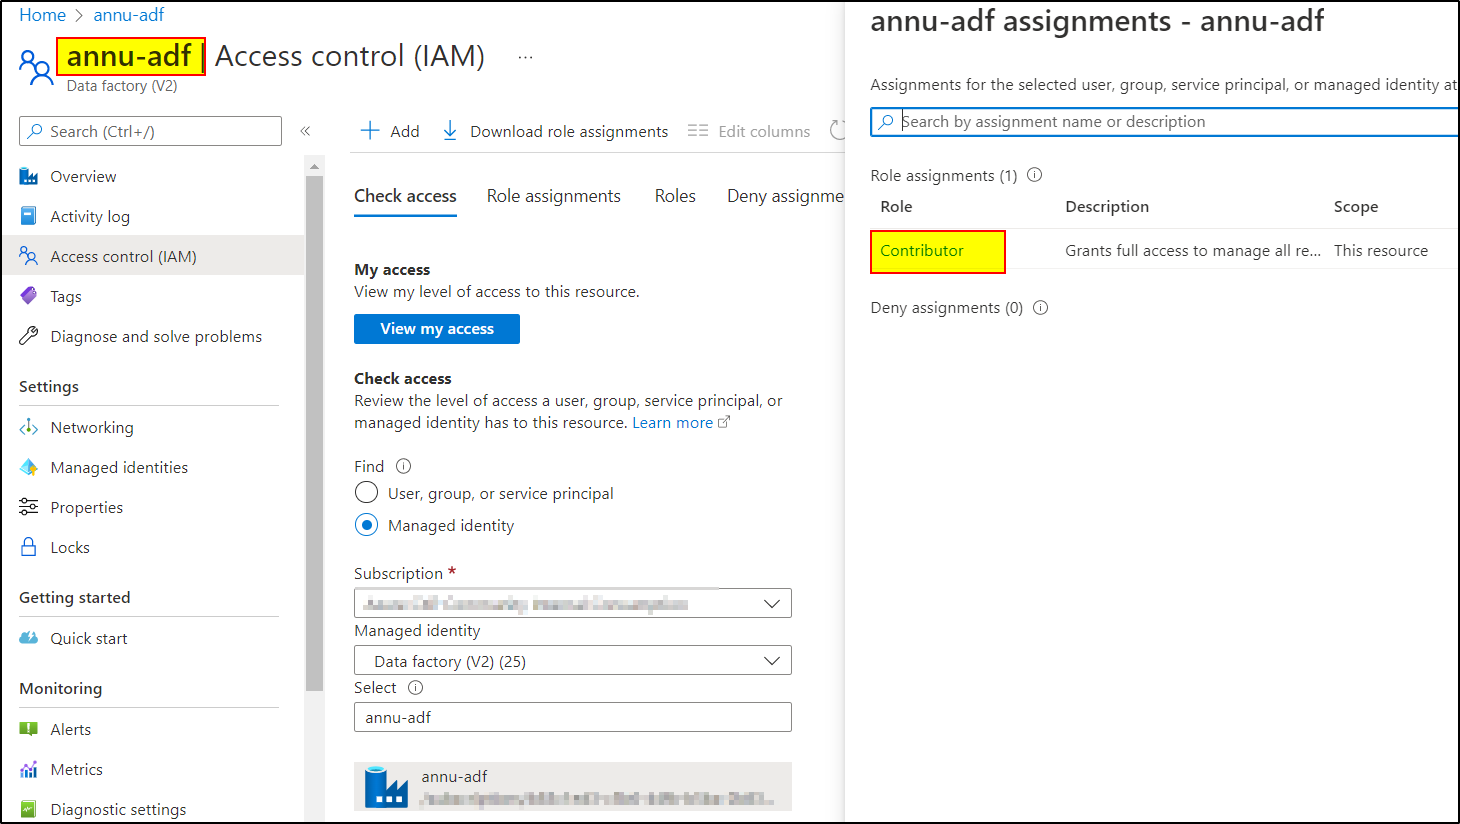Click info icon beside Role assignments (1)
This screenshot has height=824, width=1460.
pyautogui.click(x=1035, y=175)
